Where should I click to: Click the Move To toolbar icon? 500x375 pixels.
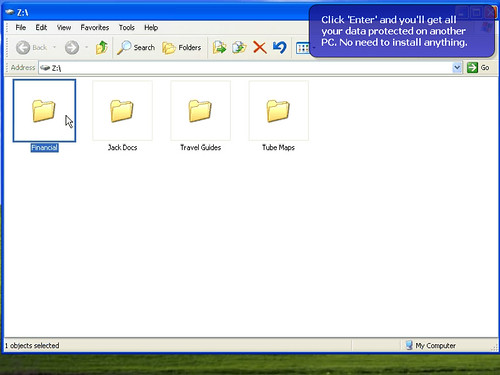(x=219, y=48)
